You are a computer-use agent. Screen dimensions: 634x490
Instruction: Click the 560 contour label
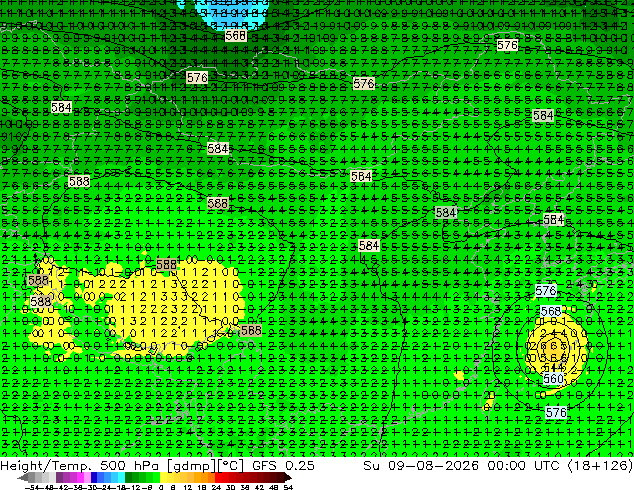[x=553, y=379]
